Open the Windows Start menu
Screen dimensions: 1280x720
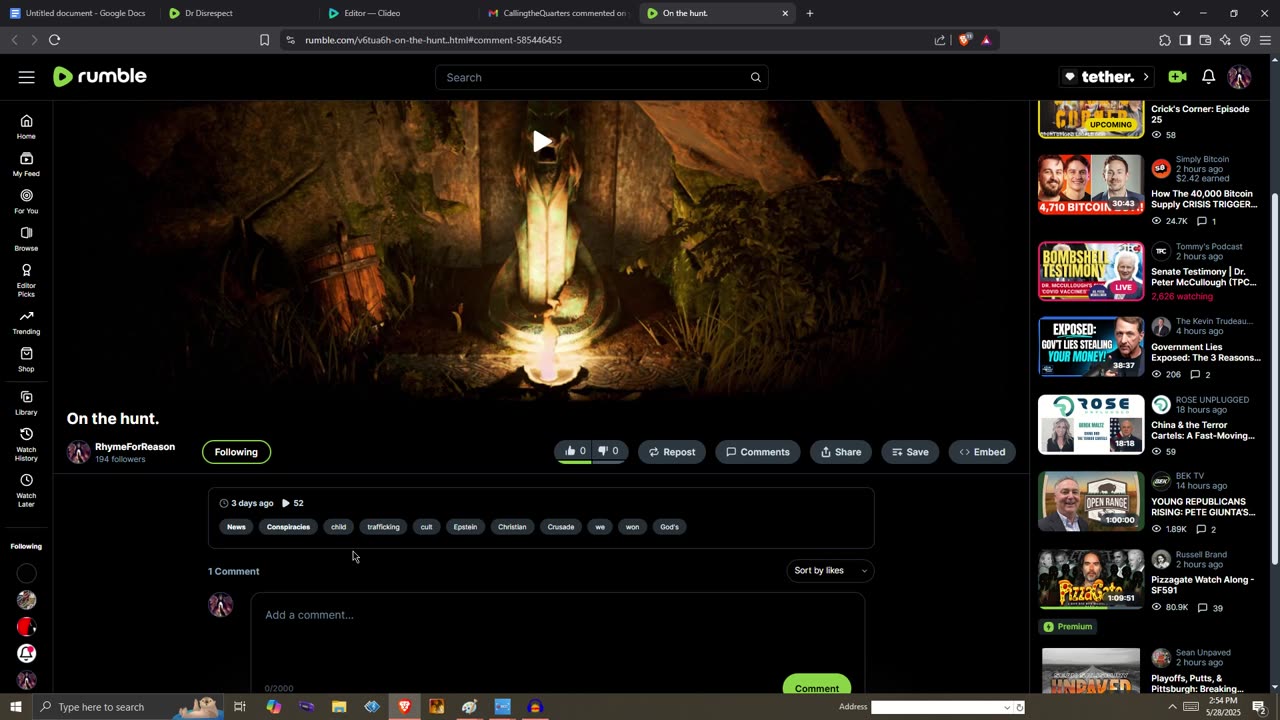click(x=15, y=707)
